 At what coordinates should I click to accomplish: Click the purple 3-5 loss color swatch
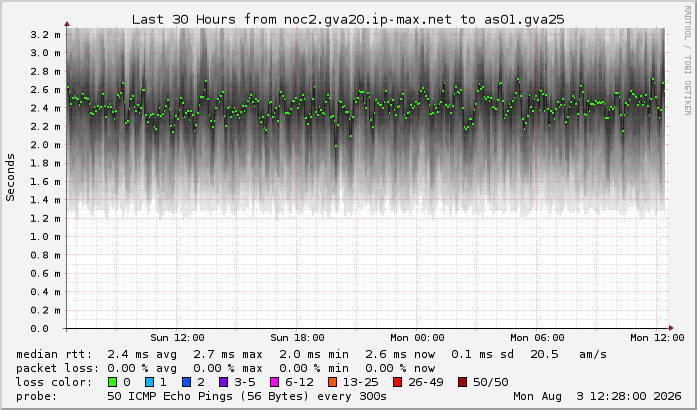click(223, 382)
